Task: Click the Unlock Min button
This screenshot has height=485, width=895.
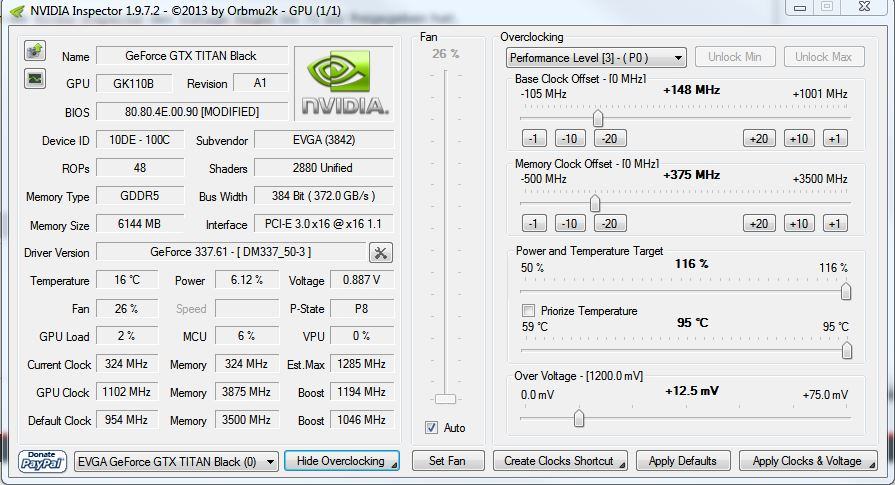Action: point(735,57)
